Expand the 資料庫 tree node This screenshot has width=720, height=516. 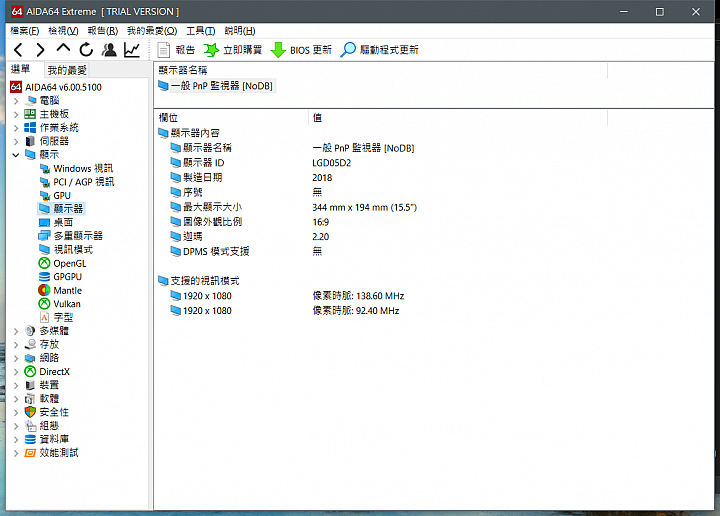[x=16, y=439]
